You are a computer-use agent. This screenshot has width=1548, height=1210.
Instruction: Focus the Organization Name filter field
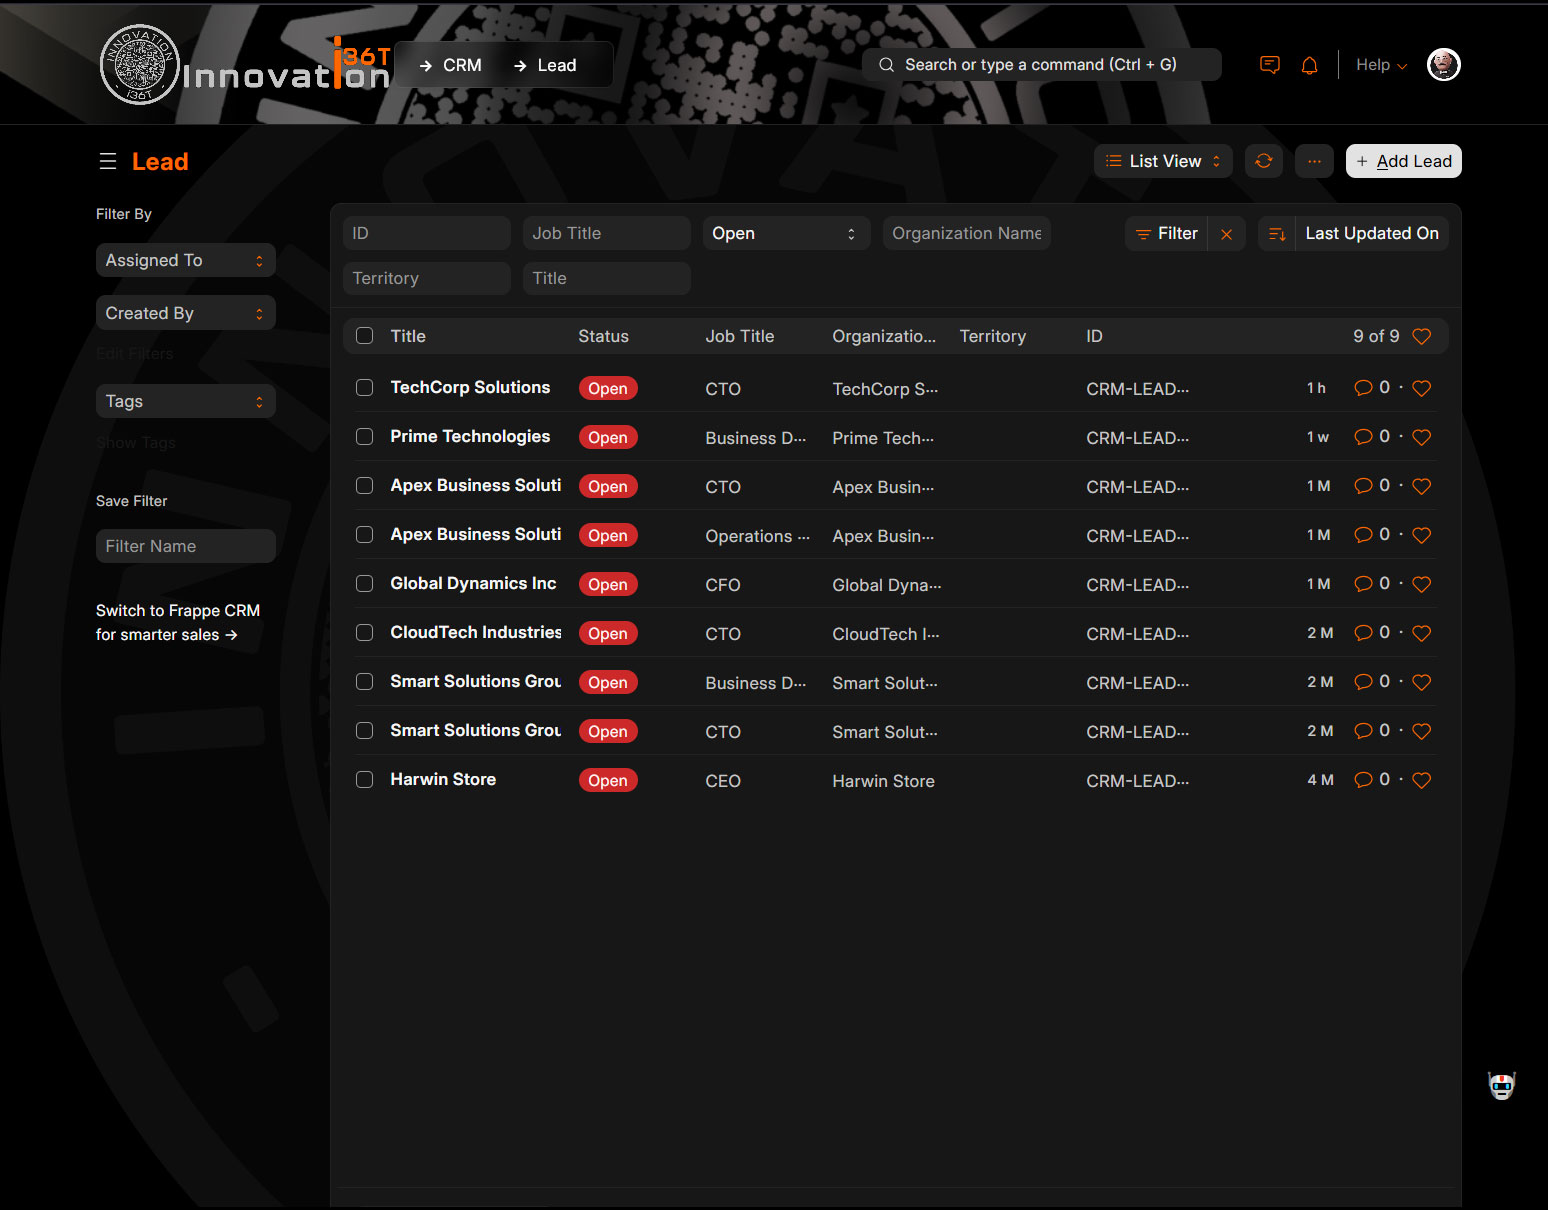tap(966, 233)
